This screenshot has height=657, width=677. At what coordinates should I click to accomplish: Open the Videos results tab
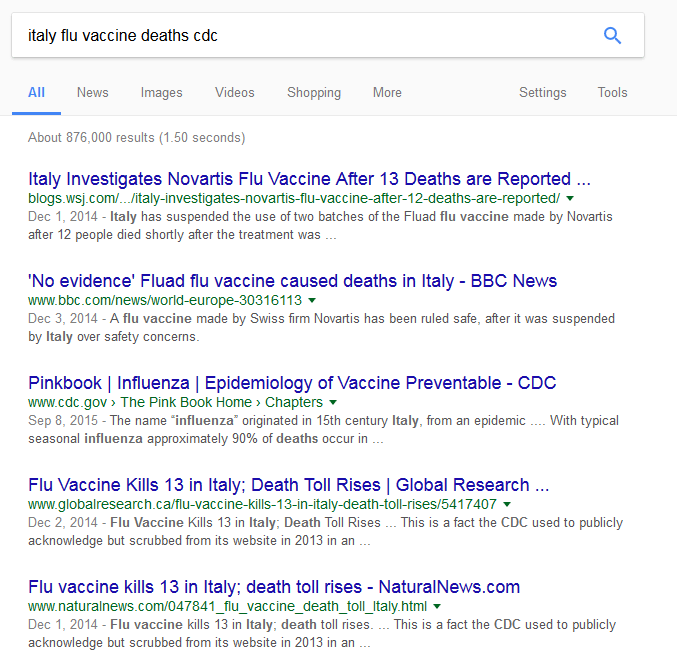pos(234,93)
